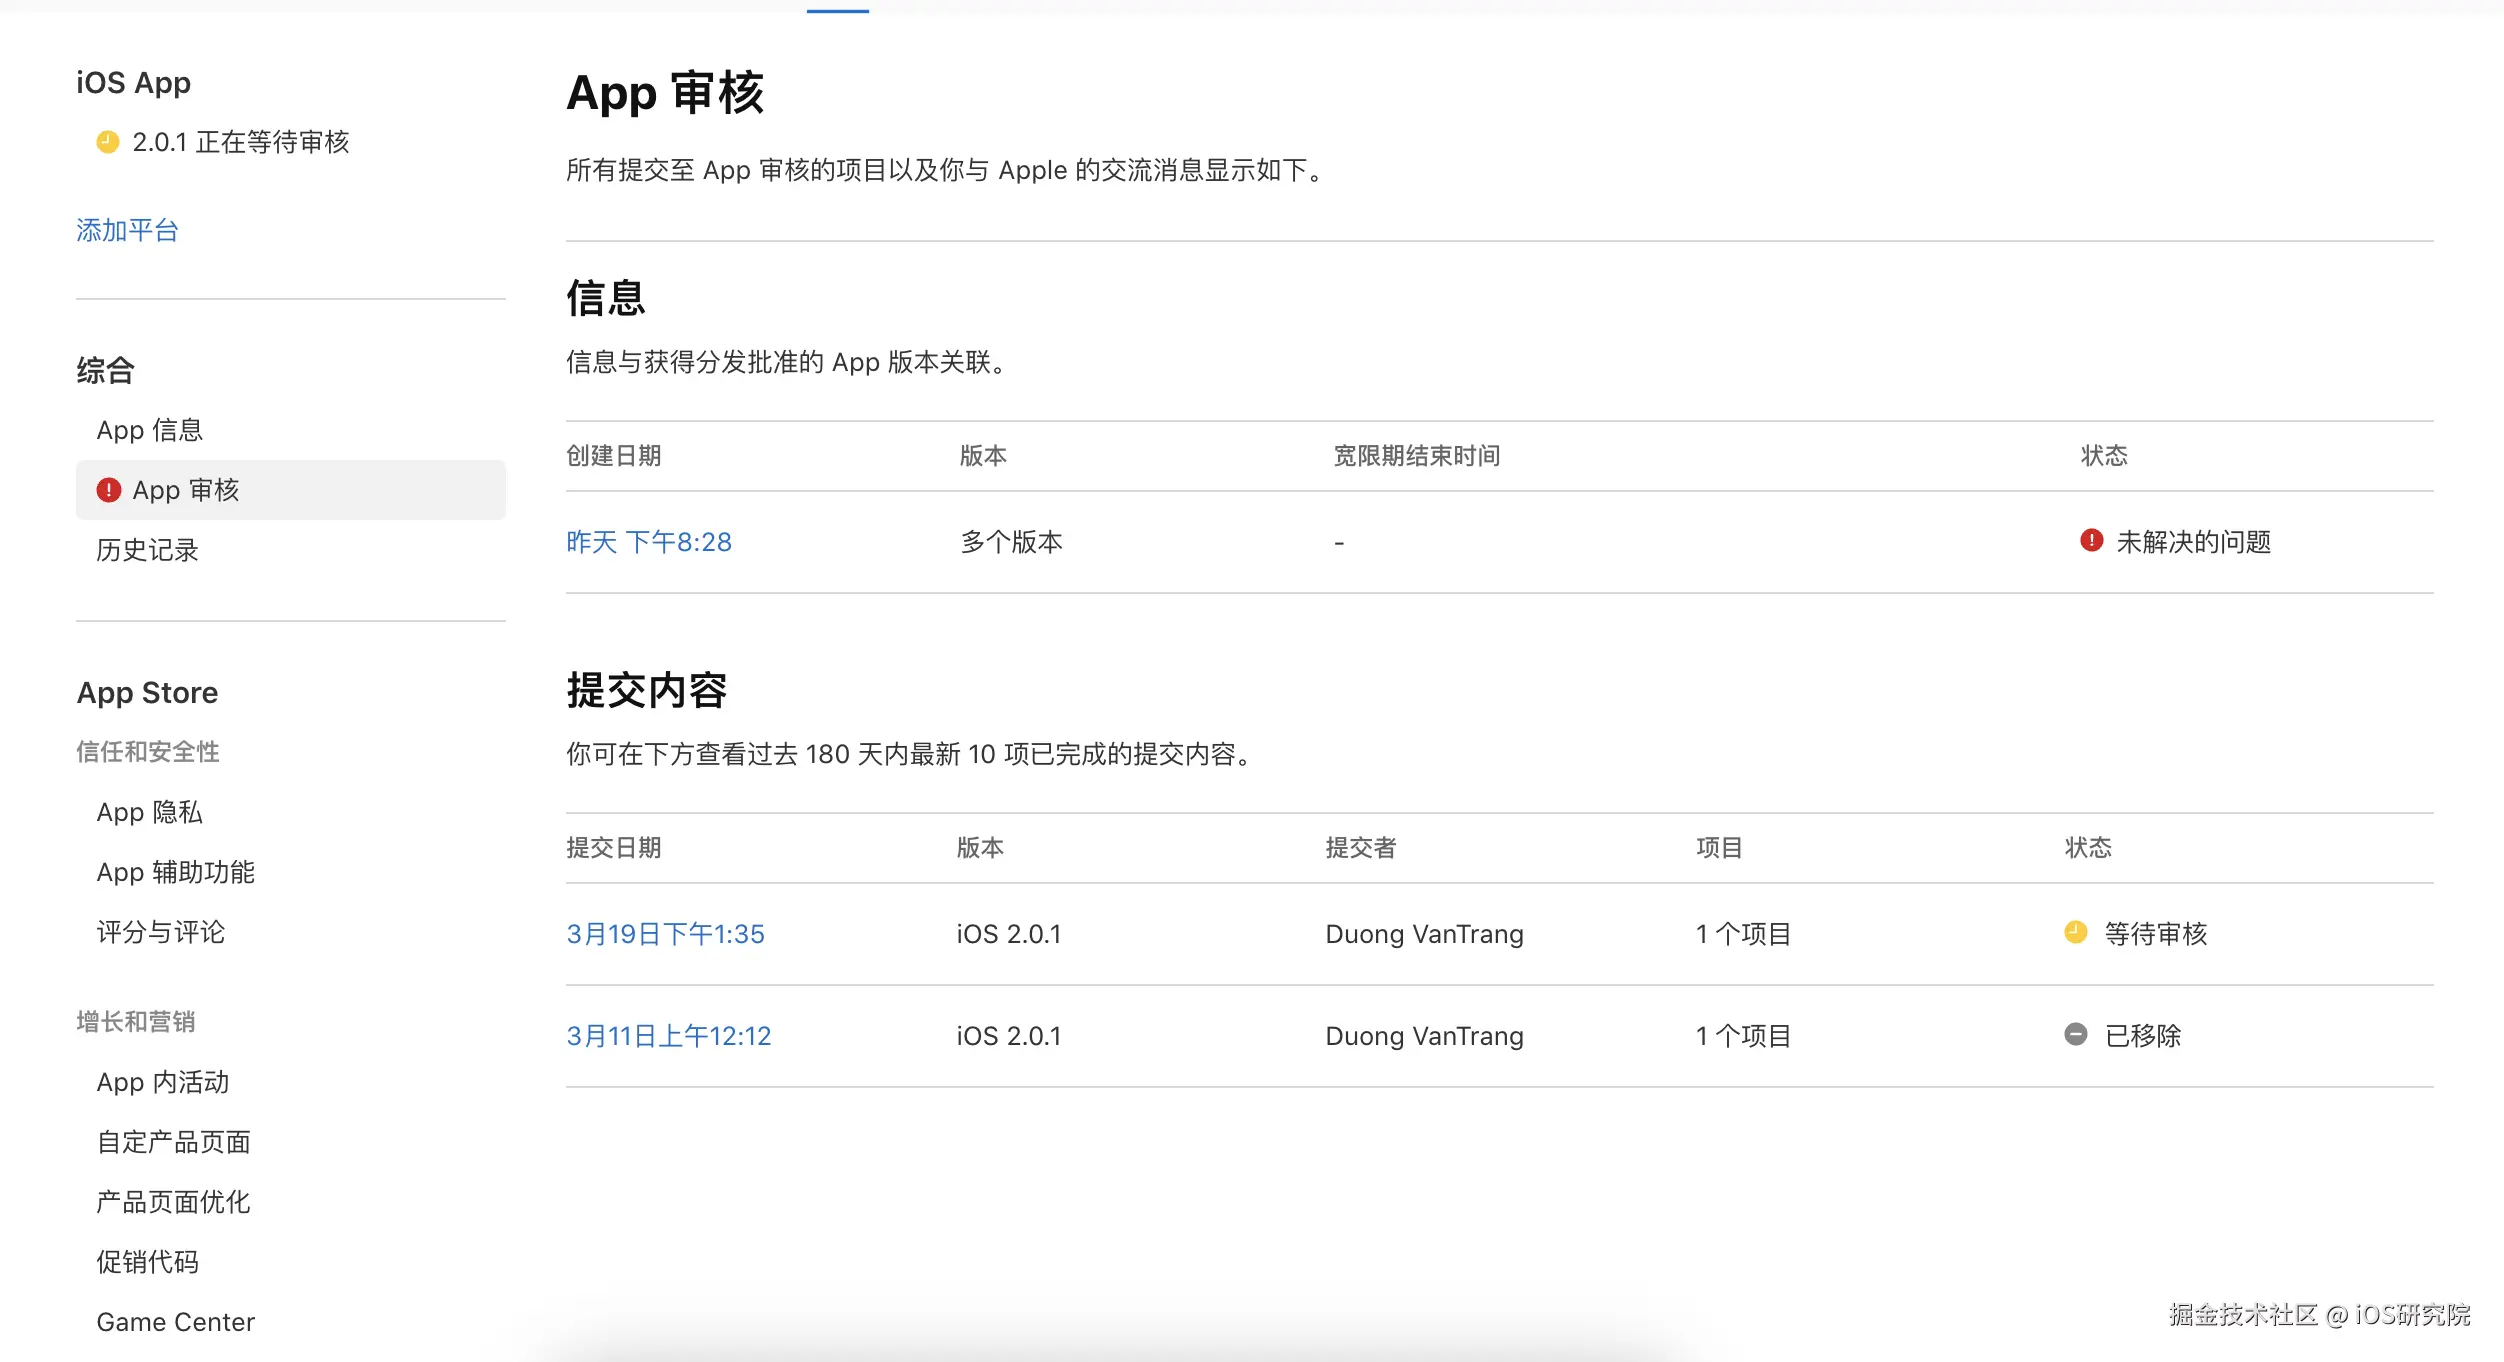
Task: Open 产品页面优化 section
Action: [174, 1202]
